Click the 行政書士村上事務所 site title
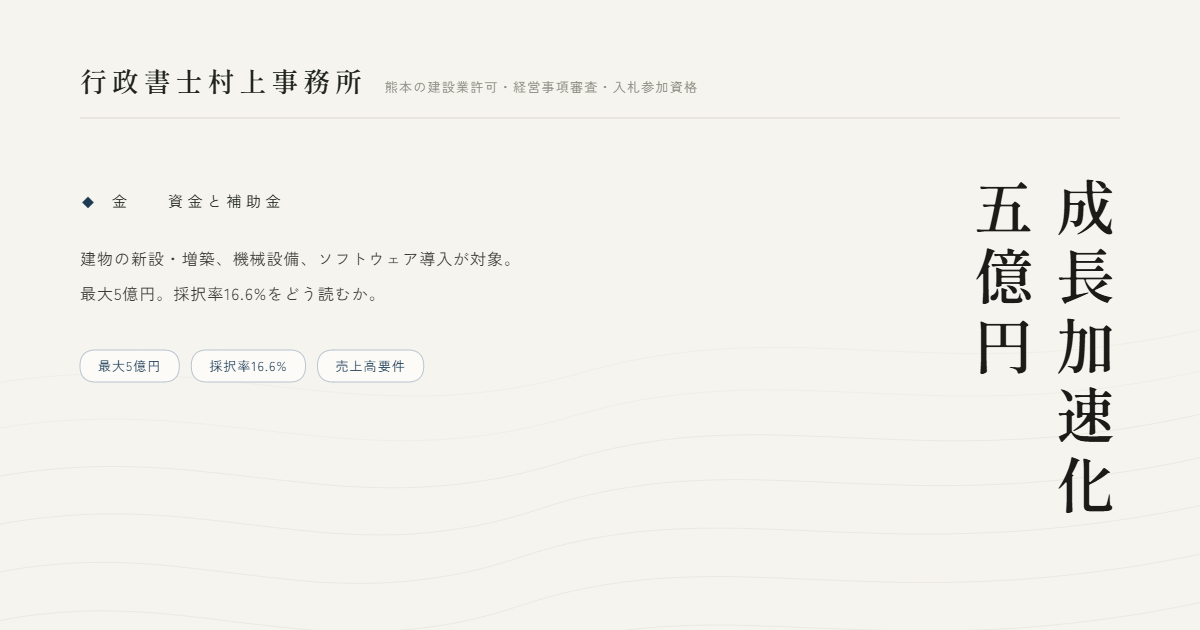 [x=221, y=83]
